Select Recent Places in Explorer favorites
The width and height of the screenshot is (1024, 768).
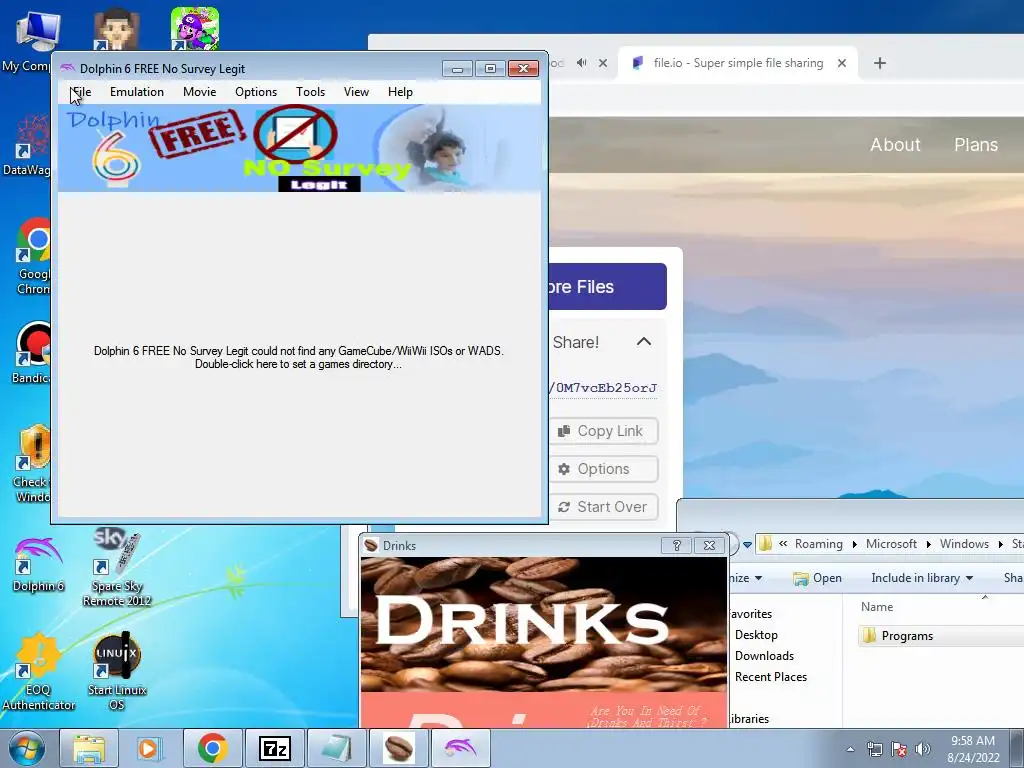point(771,677)
